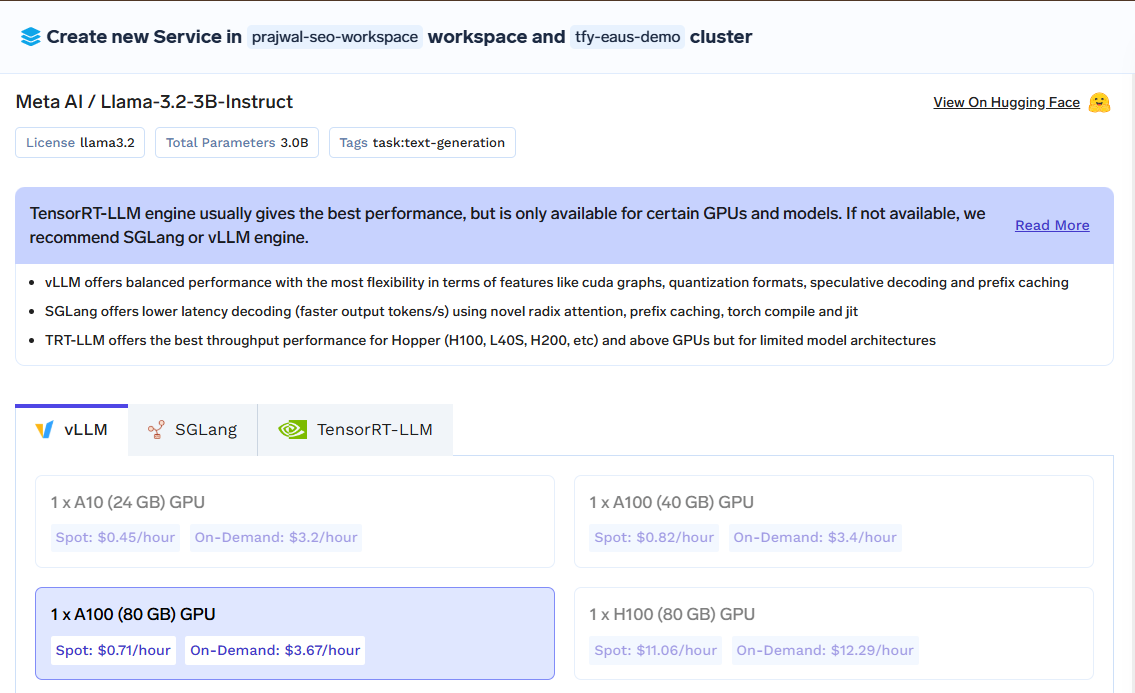Click the Read More link
This screenshot has width=1135, height=693.
(1052, 225)
